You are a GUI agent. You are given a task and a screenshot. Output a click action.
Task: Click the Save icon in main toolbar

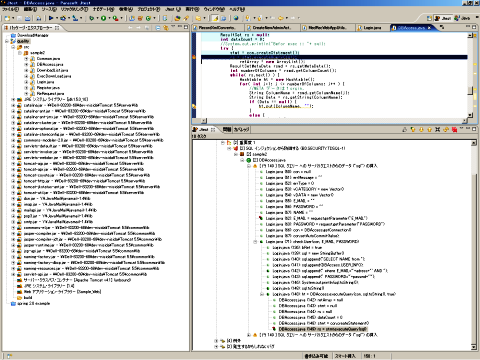[x=19, y=18]
